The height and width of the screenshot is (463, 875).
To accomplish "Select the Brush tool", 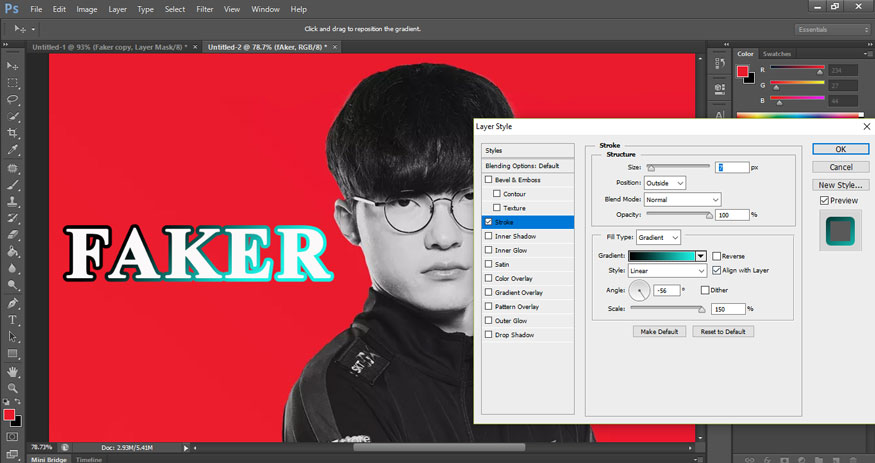I will pos(12,185).
